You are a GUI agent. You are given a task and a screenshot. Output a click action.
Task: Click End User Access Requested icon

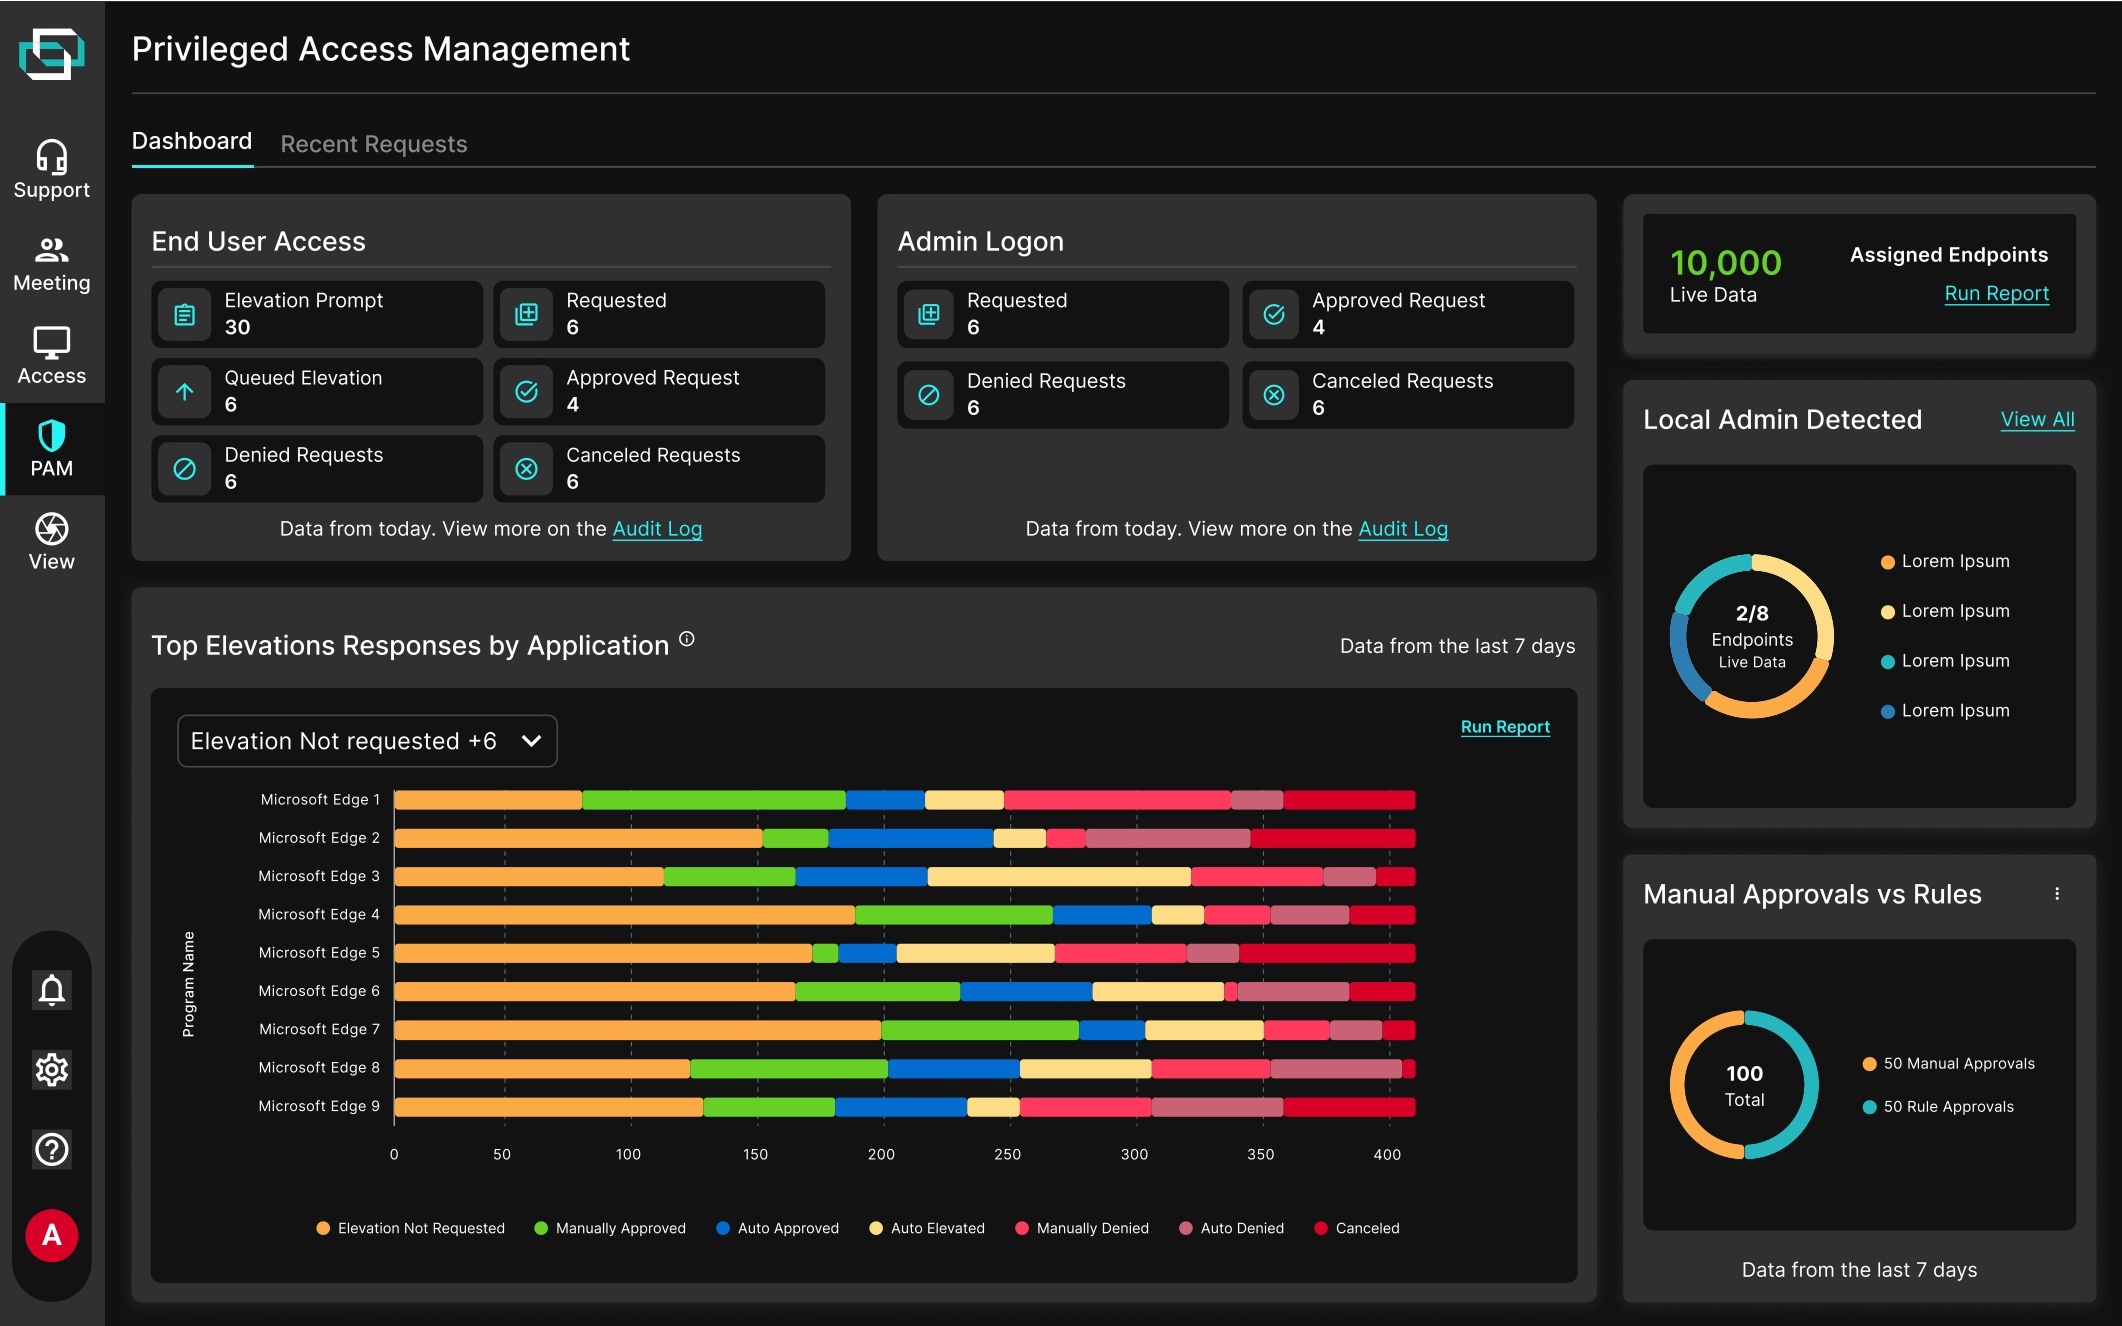pos(527,314)
